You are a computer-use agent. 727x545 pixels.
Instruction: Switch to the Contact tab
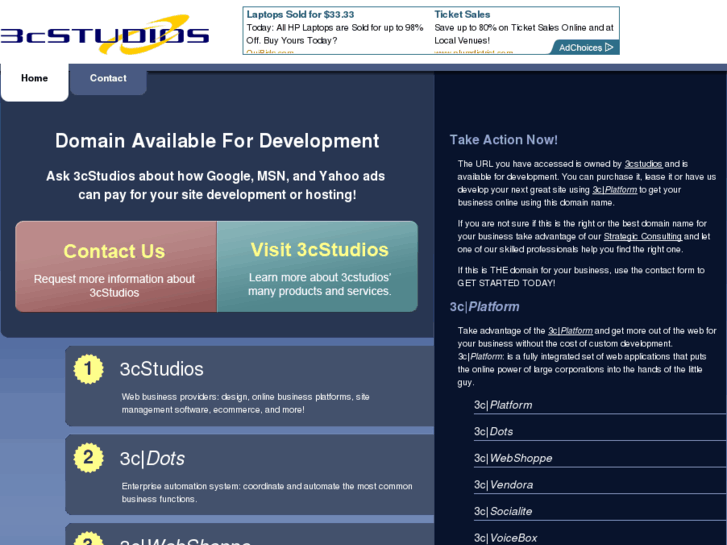pyautogui.click(x=108, y=78)
